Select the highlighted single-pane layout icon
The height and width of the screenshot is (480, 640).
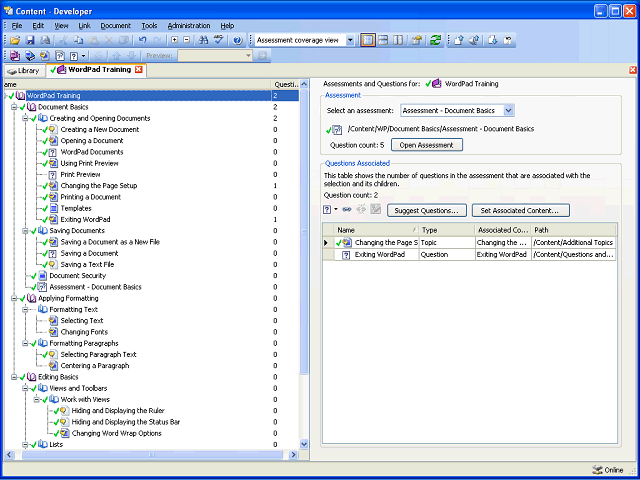point(368,40)
